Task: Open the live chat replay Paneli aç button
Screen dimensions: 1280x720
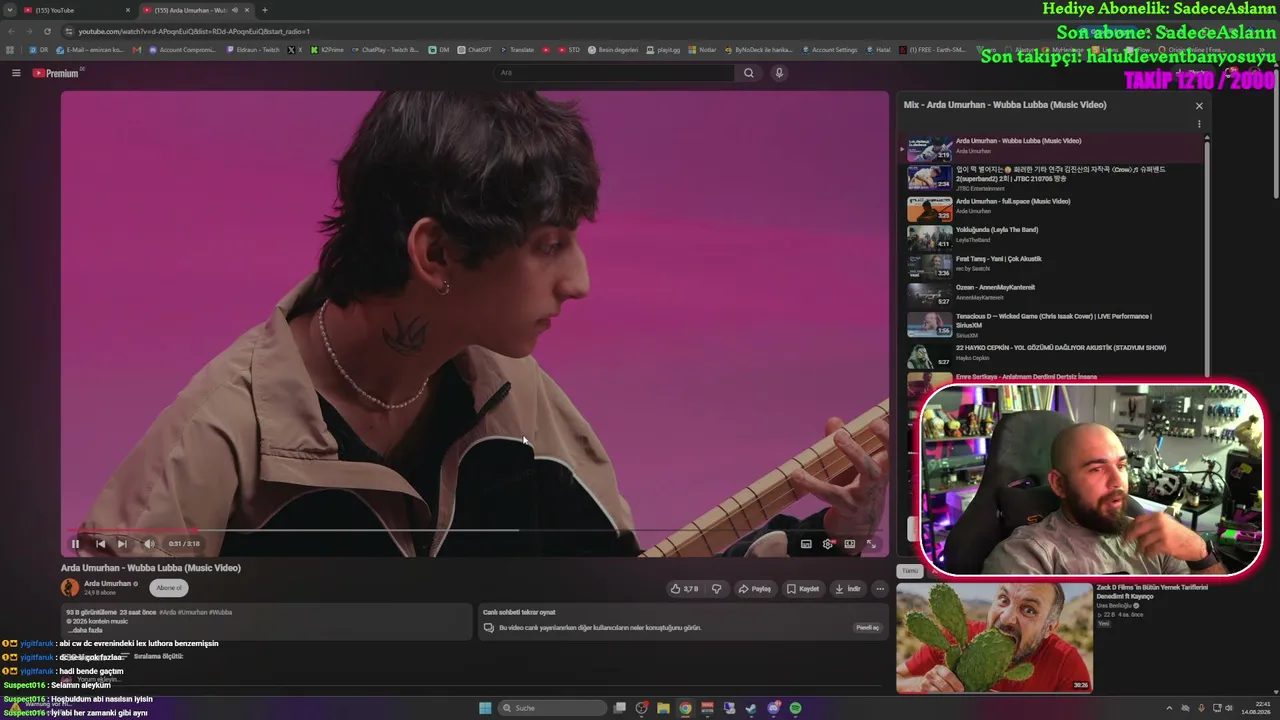Action: coord(867,628)
